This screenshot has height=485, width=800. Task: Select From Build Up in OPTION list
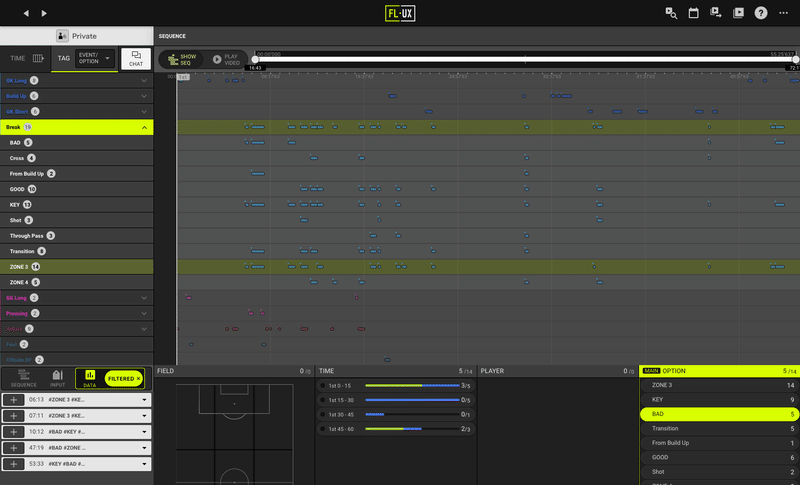(x=720, y=443)
